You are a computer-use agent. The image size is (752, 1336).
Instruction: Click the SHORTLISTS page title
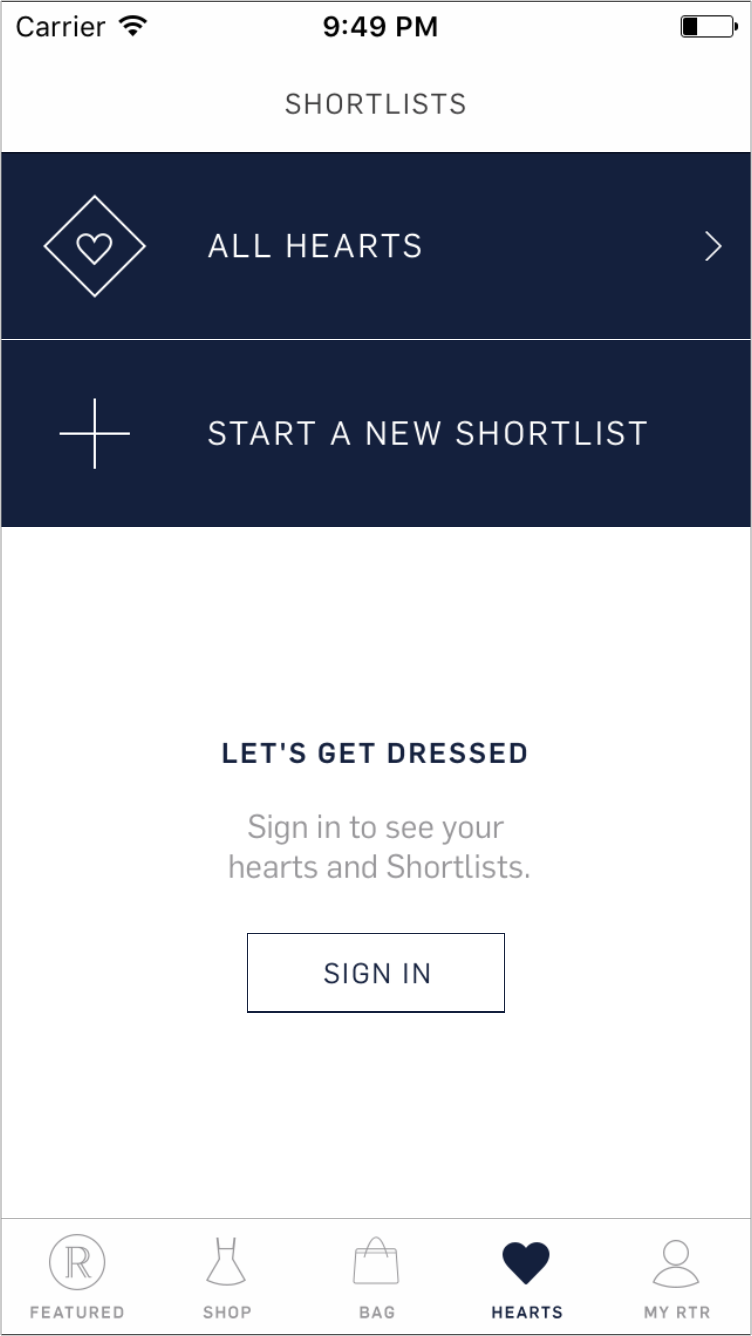[x=376, y=104]
